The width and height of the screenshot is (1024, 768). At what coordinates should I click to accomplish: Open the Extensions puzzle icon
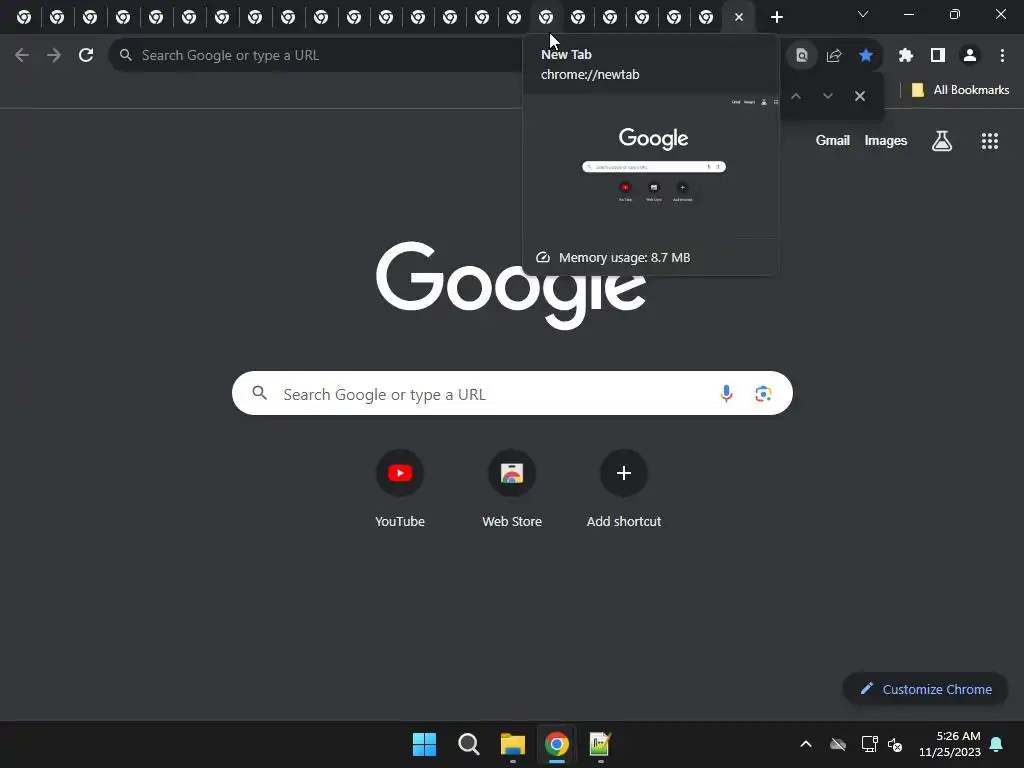906,56
